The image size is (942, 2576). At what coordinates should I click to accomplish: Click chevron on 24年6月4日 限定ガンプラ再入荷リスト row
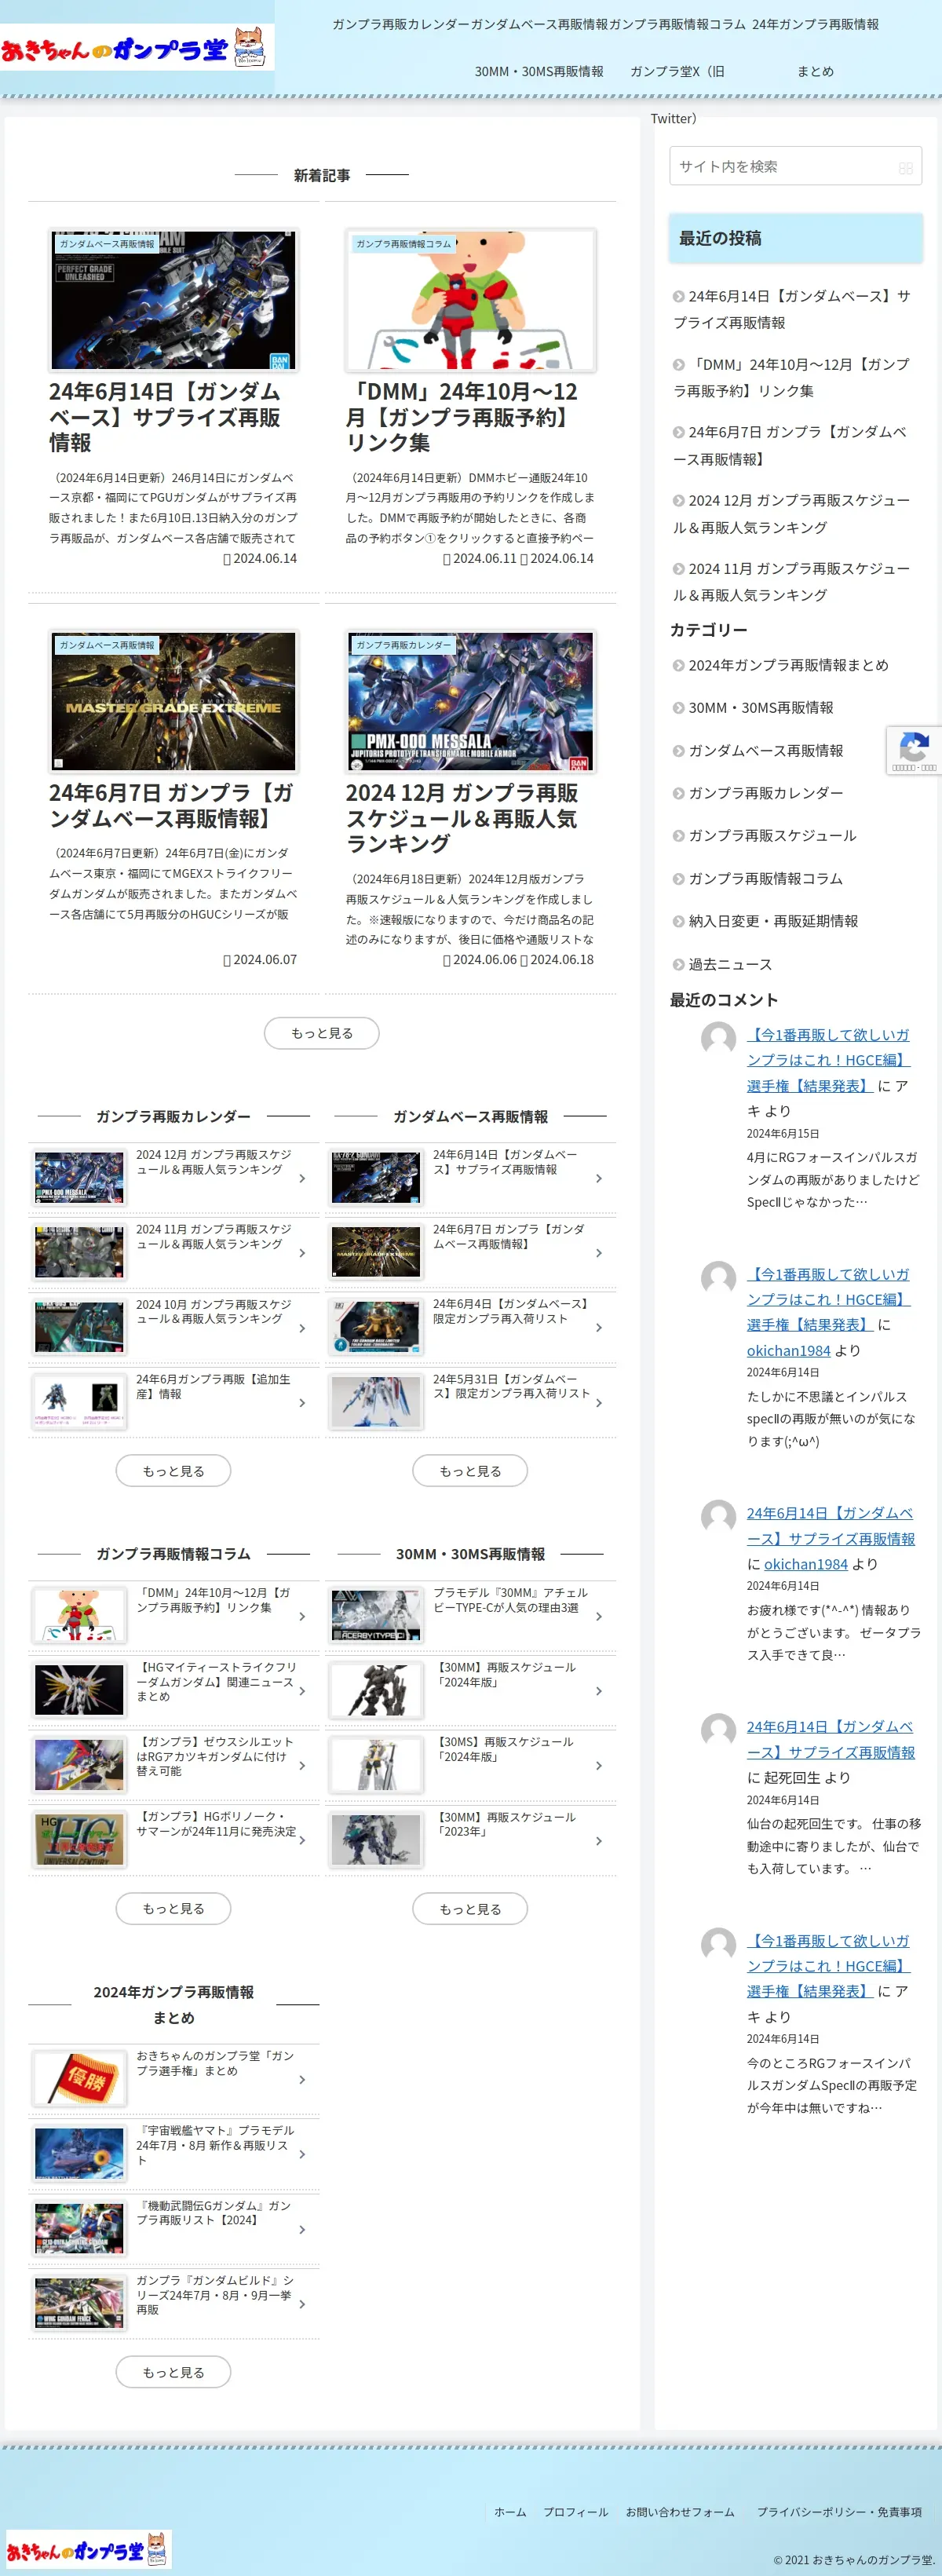pyautogui.click(x=599, y=1328)
